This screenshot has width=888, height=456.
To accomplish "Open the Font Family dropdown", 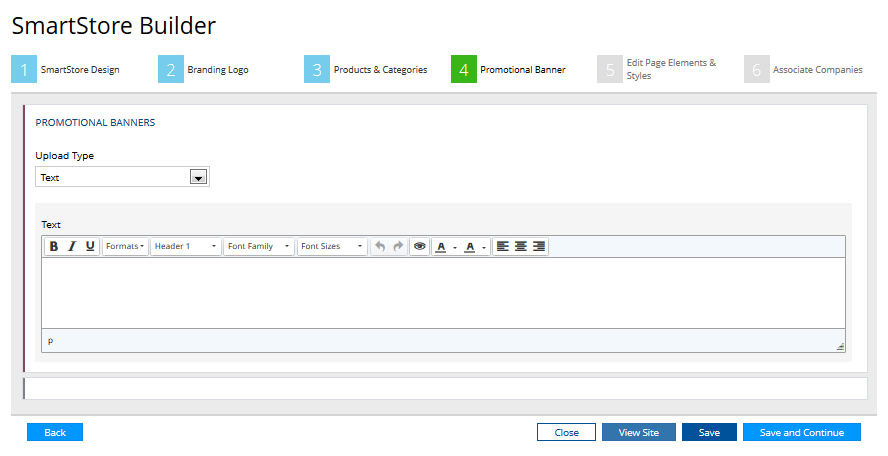I will click(258, 246).
